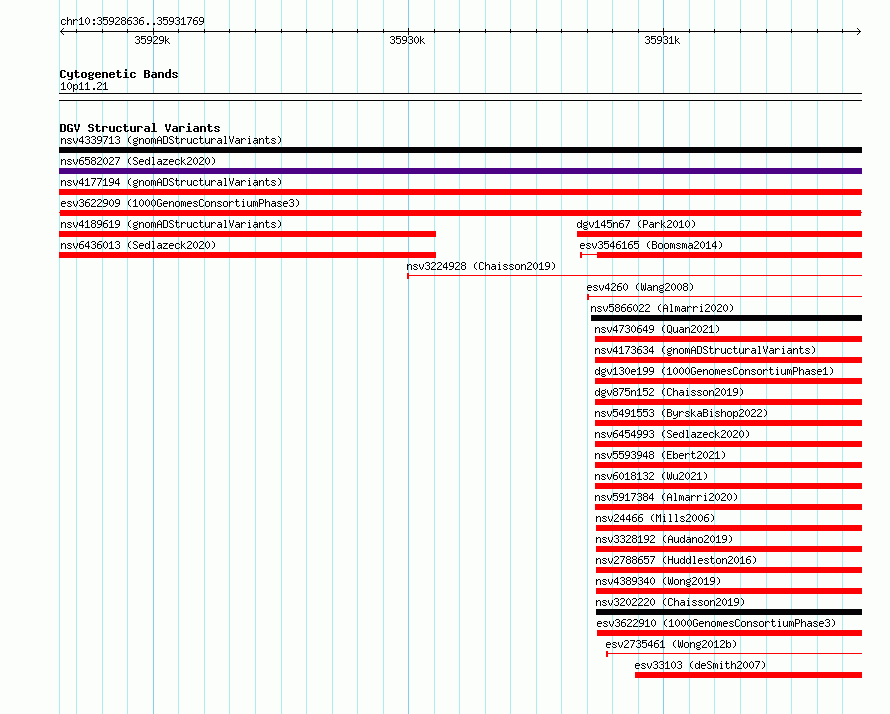The width and height of the screenshot is (890, 714).
Task: Click nsv3328192 Audano2019 label
Action: pos(664,539)
